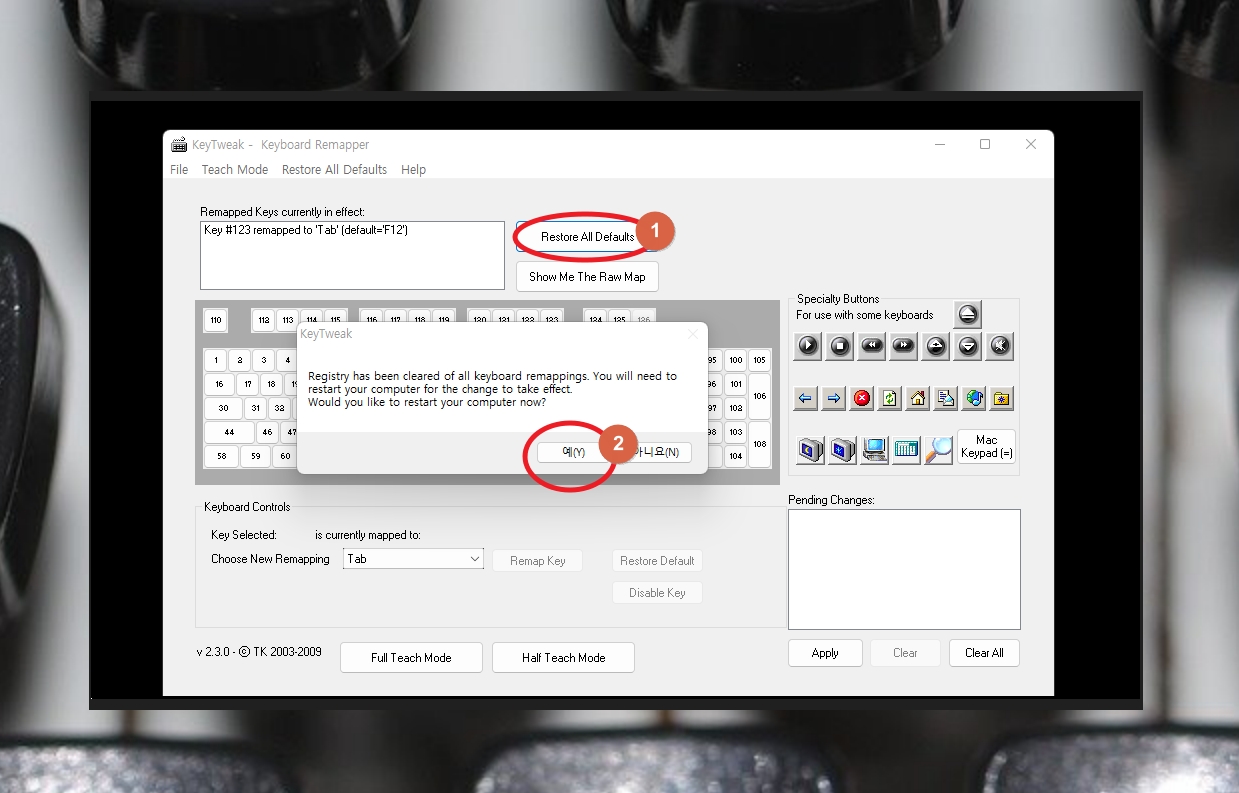Click keyboard key 110
The width and height of the screenshot is (1239, 793).
coord(215,321)
